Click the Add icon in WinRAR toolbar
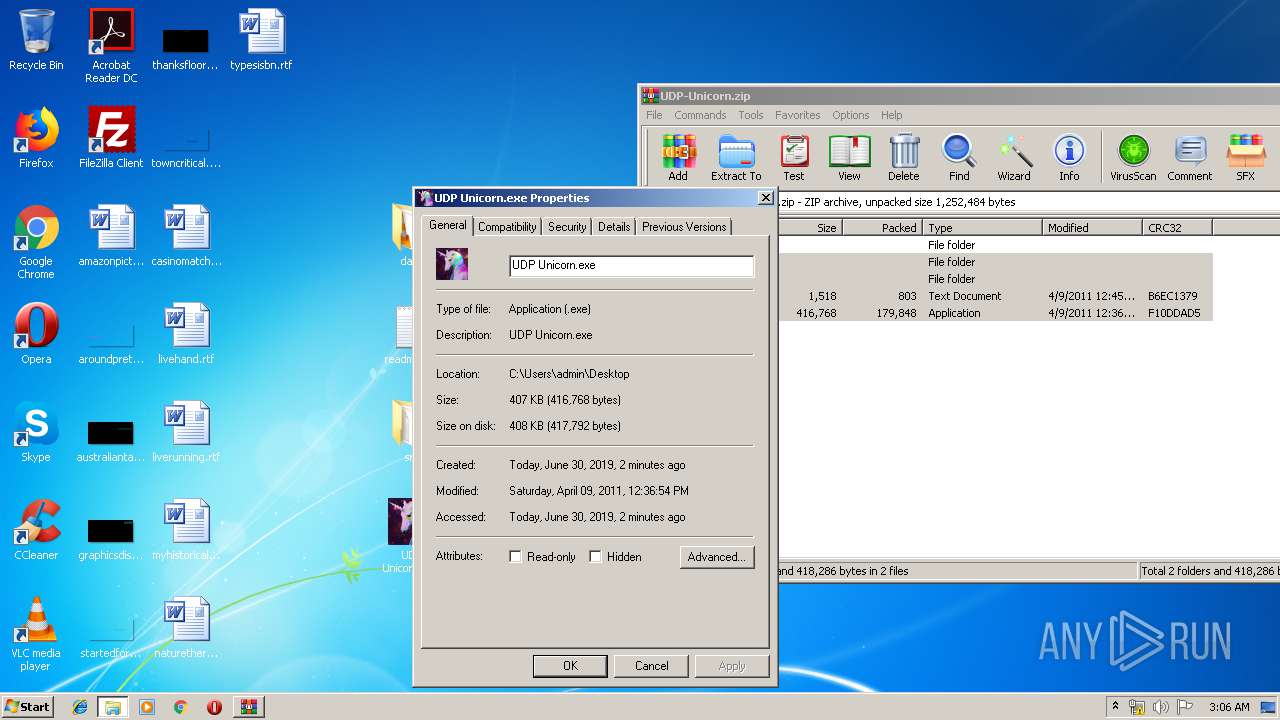 point(678,158)
